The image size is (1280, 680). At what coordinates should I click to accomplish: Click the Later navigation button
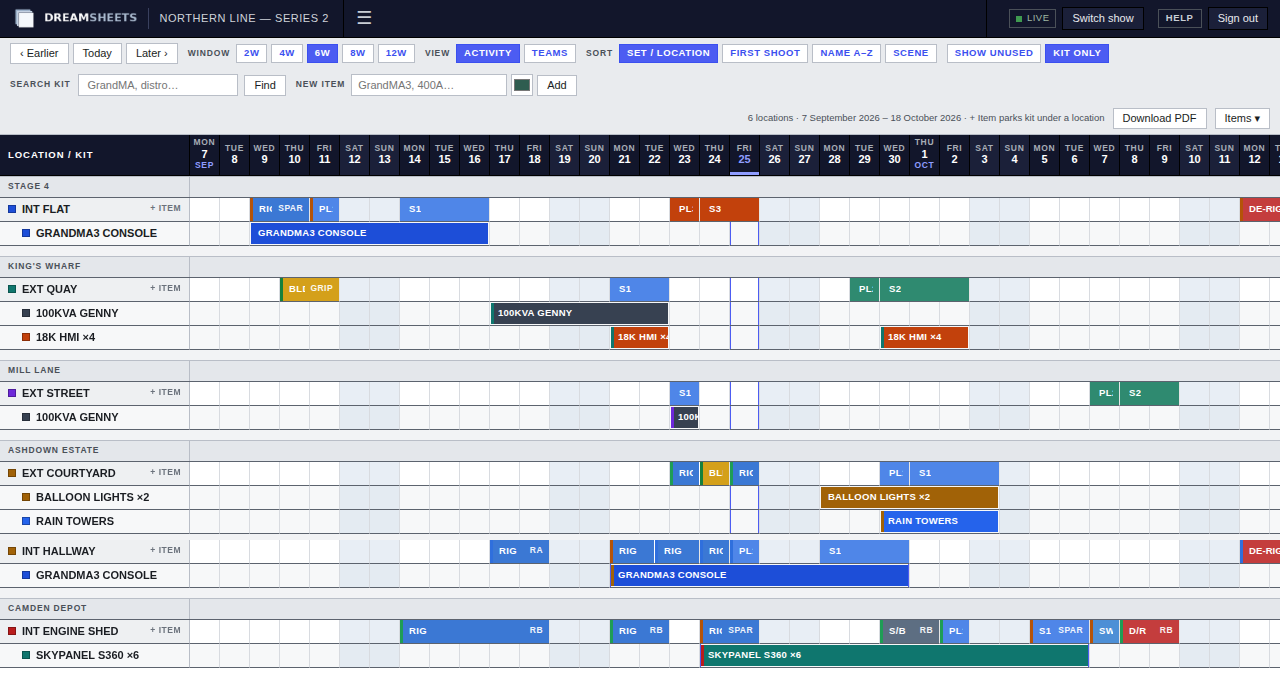(x=152, y=53)
